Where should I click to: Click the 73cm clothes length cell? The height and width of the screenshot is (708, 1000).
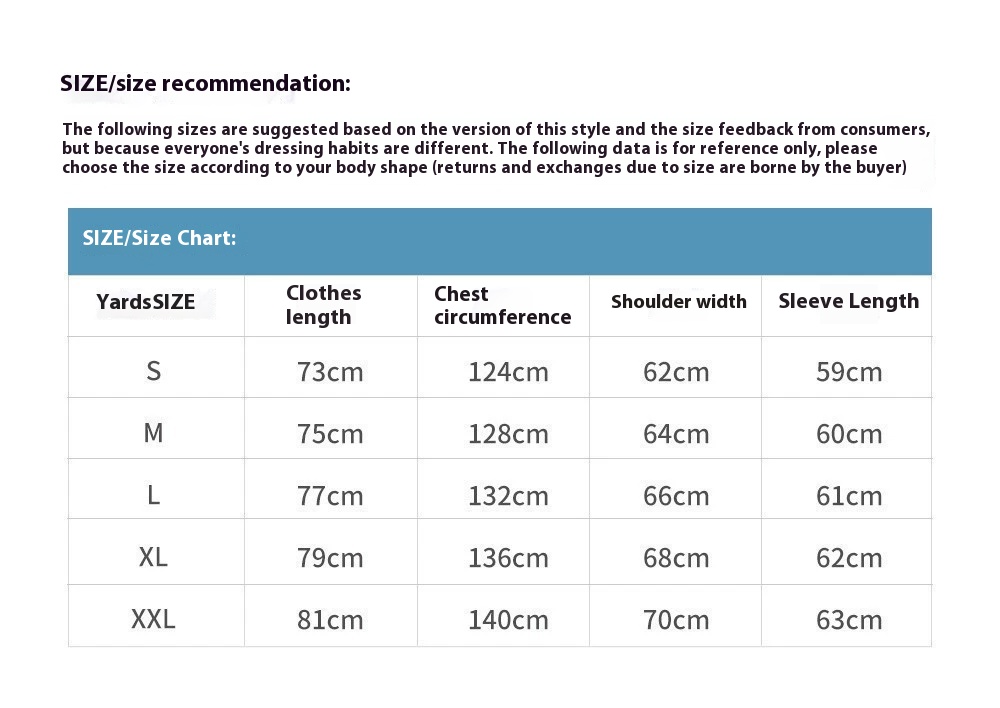330,373
